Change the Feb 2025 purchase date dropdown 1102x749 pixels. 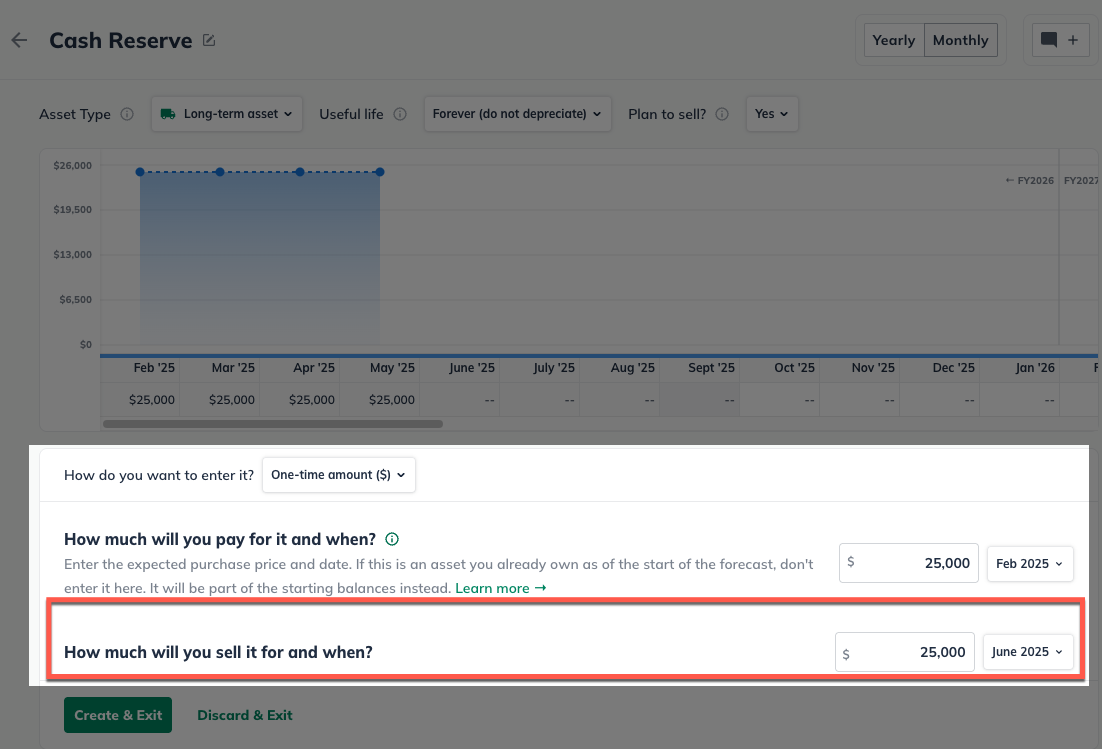1029,564
